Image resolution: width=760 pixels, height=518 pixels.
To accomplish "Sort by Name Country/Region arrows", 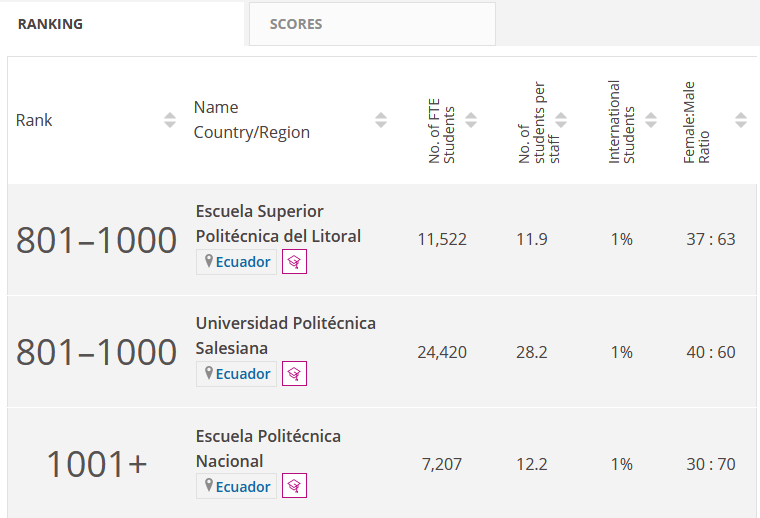I will tap(381, 120).
